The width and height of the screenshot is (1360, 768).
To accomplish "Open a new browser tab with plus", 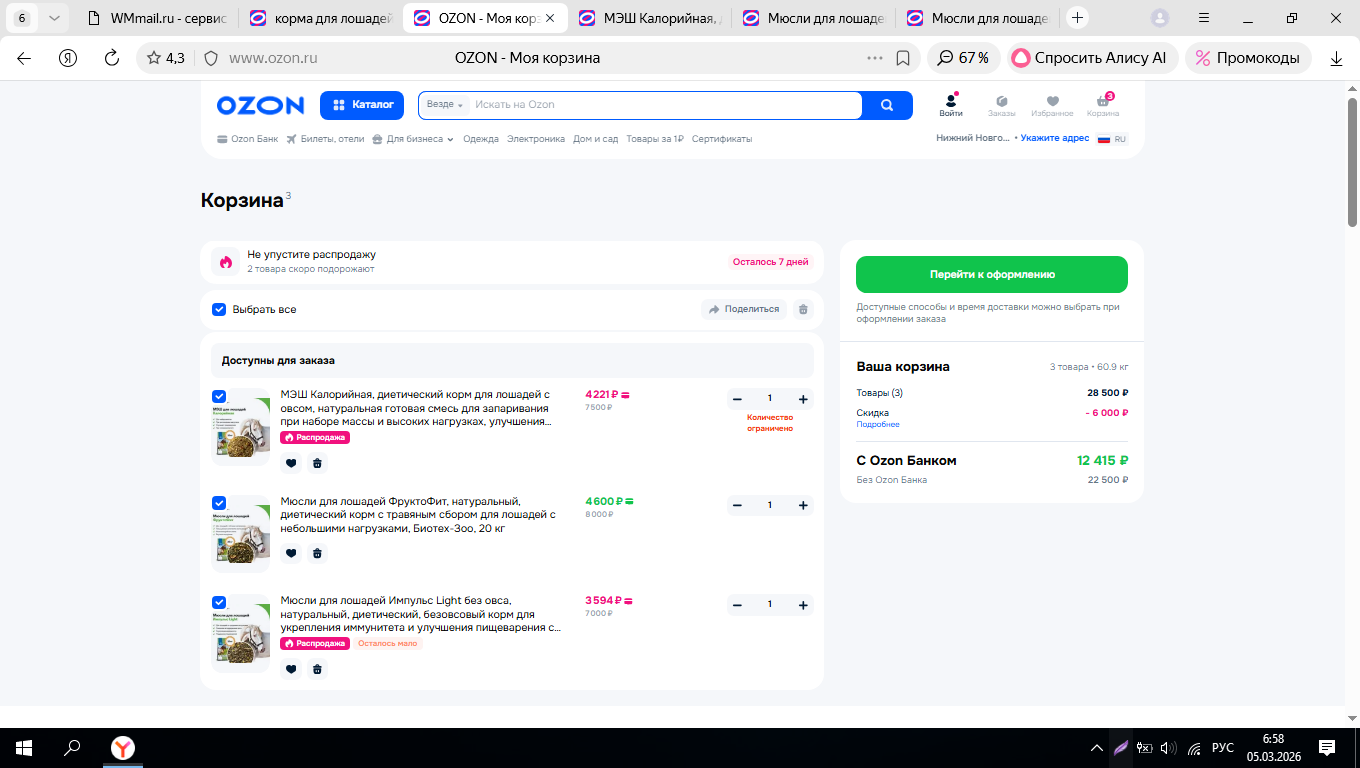I will tap(1077, 18).
